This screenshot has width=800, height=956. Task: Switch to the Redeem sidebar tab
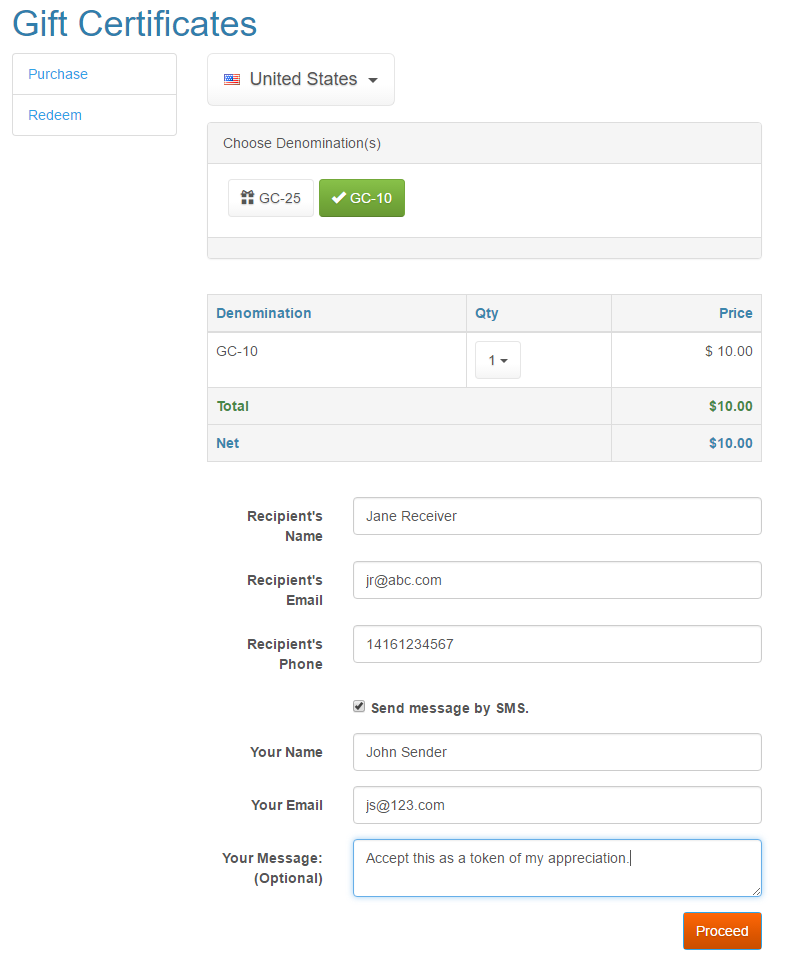point(95,115)
